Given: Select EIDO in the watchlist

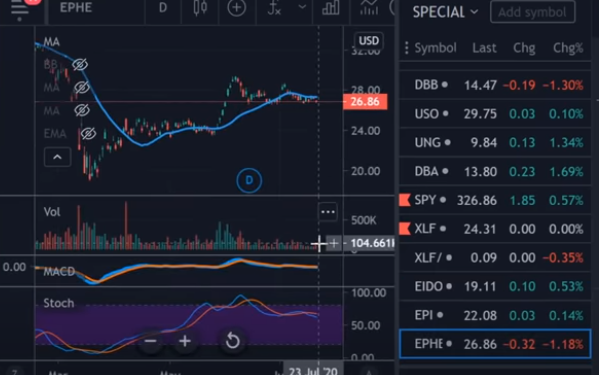Looking at the screenshot, I should [495, 286].
